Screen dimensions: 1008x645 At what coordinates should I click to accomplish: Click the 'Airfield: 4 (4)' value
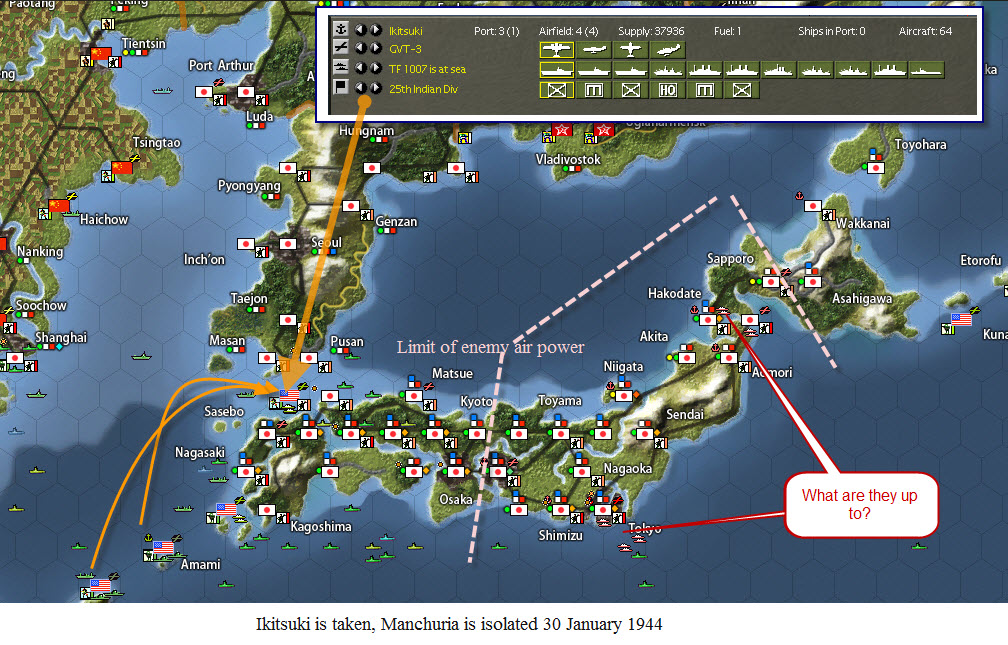click(x=568, y=31)
